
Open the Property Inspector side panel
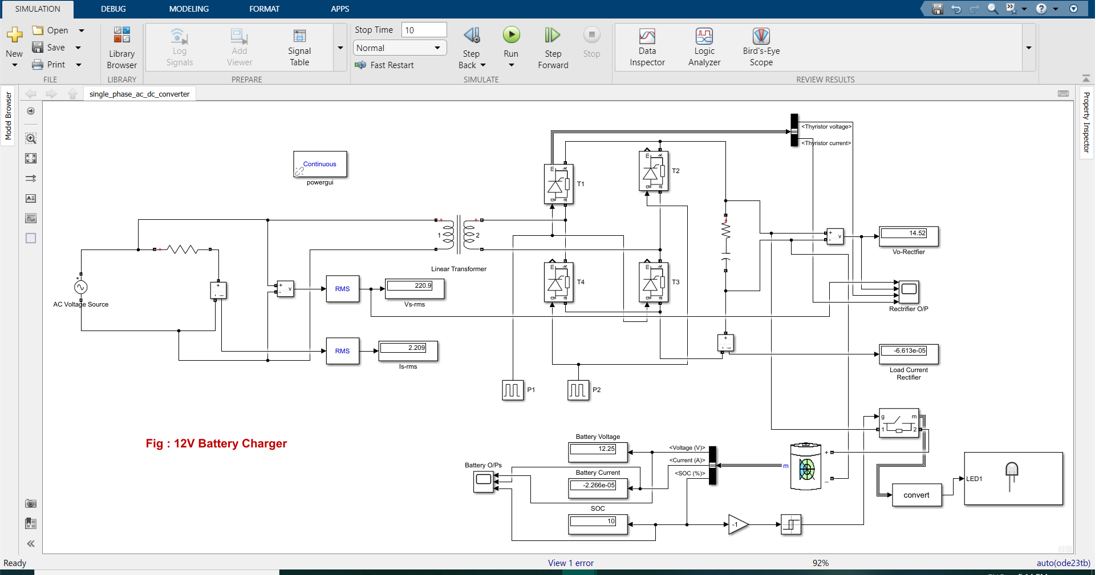coord(1086,122)
